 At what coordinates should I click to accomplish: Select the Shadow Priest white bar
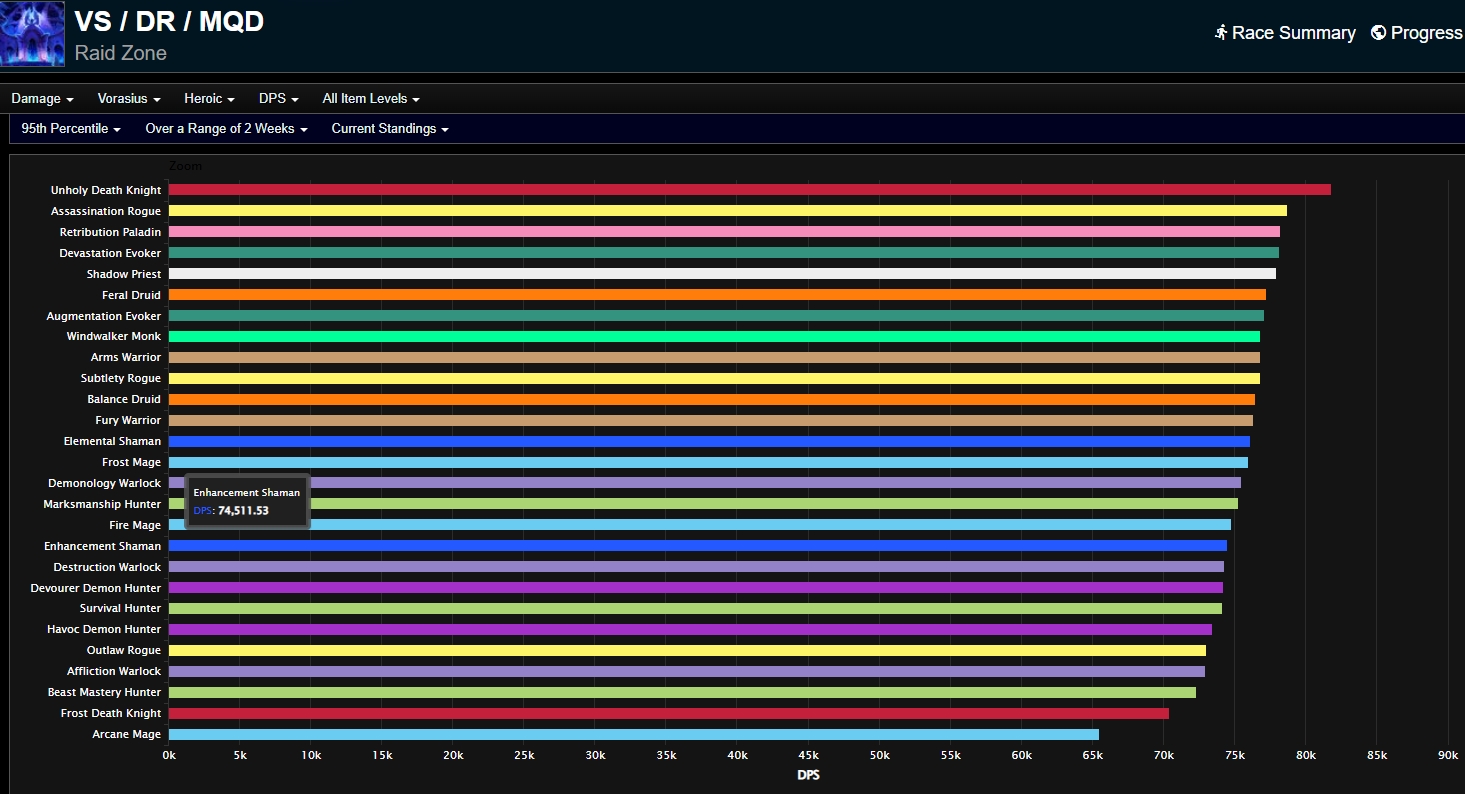tap(722, 274)
